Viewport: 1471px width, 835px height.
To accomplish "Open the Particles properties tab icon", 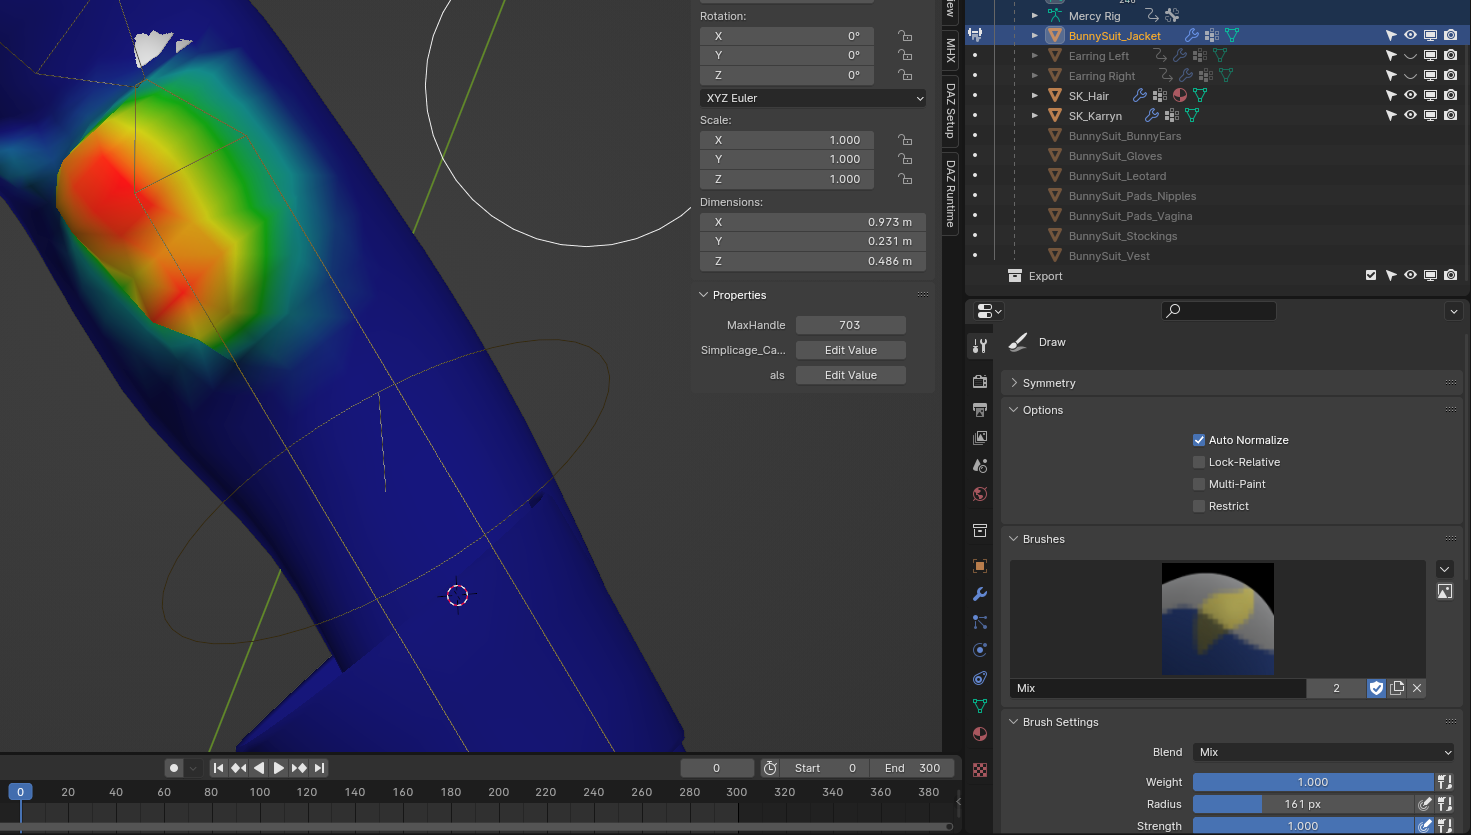I will (x=980, y=622).
